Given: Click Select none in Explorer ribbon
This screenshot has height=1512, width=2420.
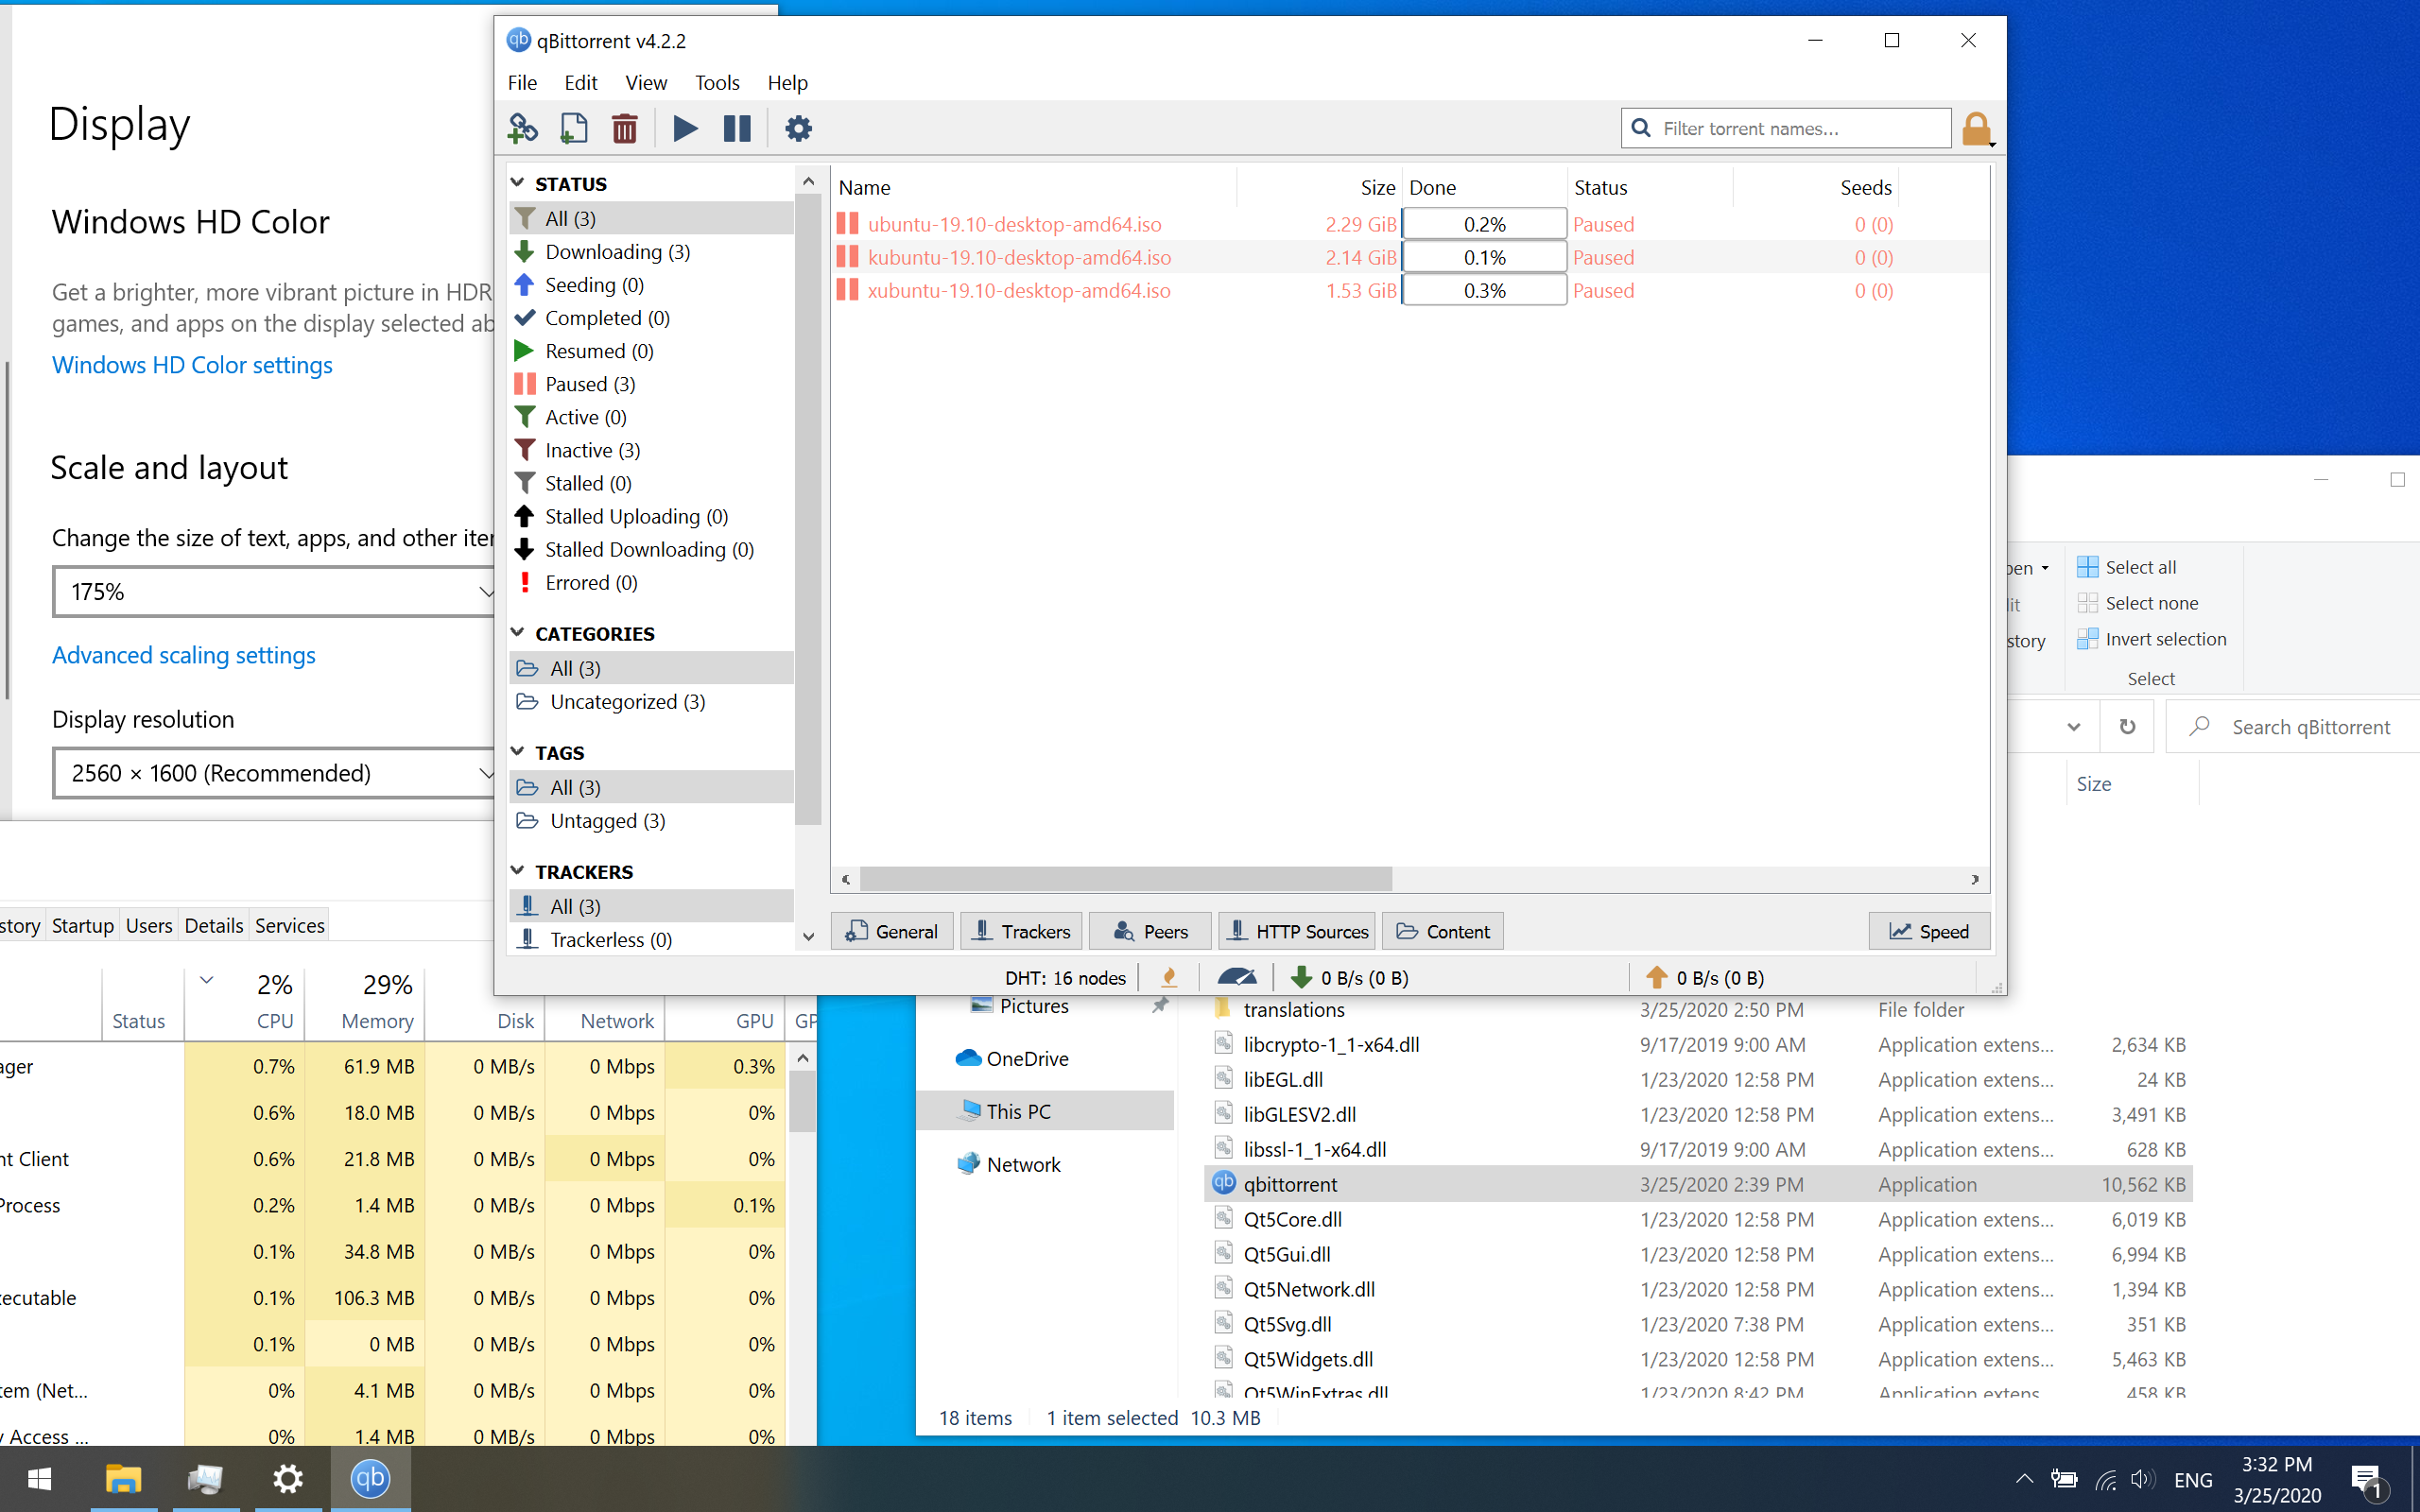Looking at the screenshot, I should point(2137,603).
